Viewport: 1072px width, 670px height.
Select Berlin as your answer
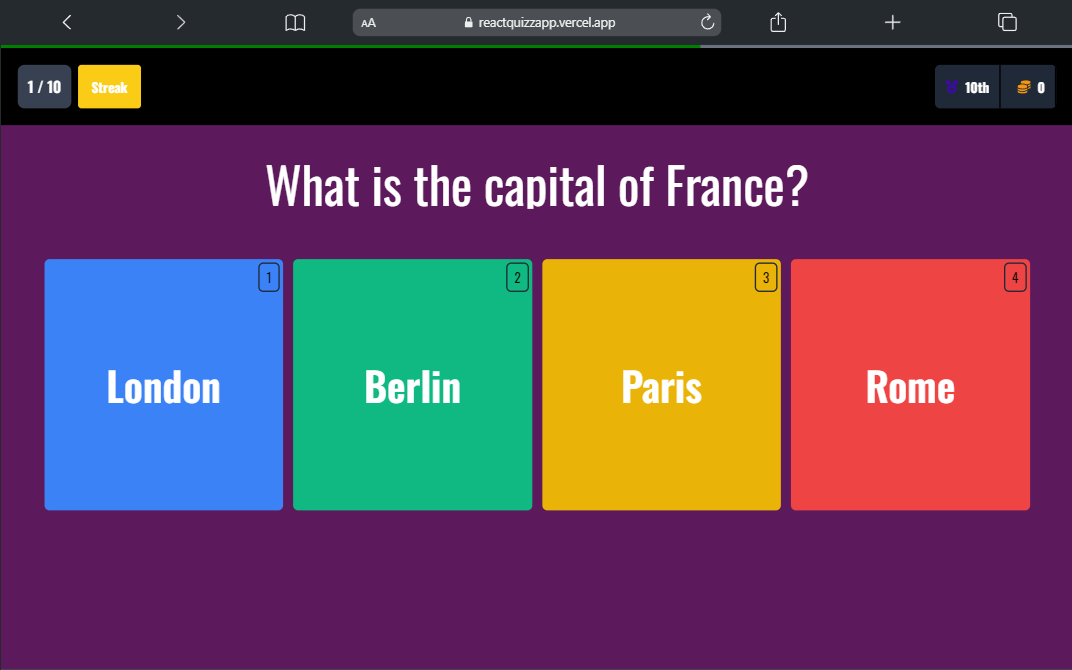click(x=412, y=385)
